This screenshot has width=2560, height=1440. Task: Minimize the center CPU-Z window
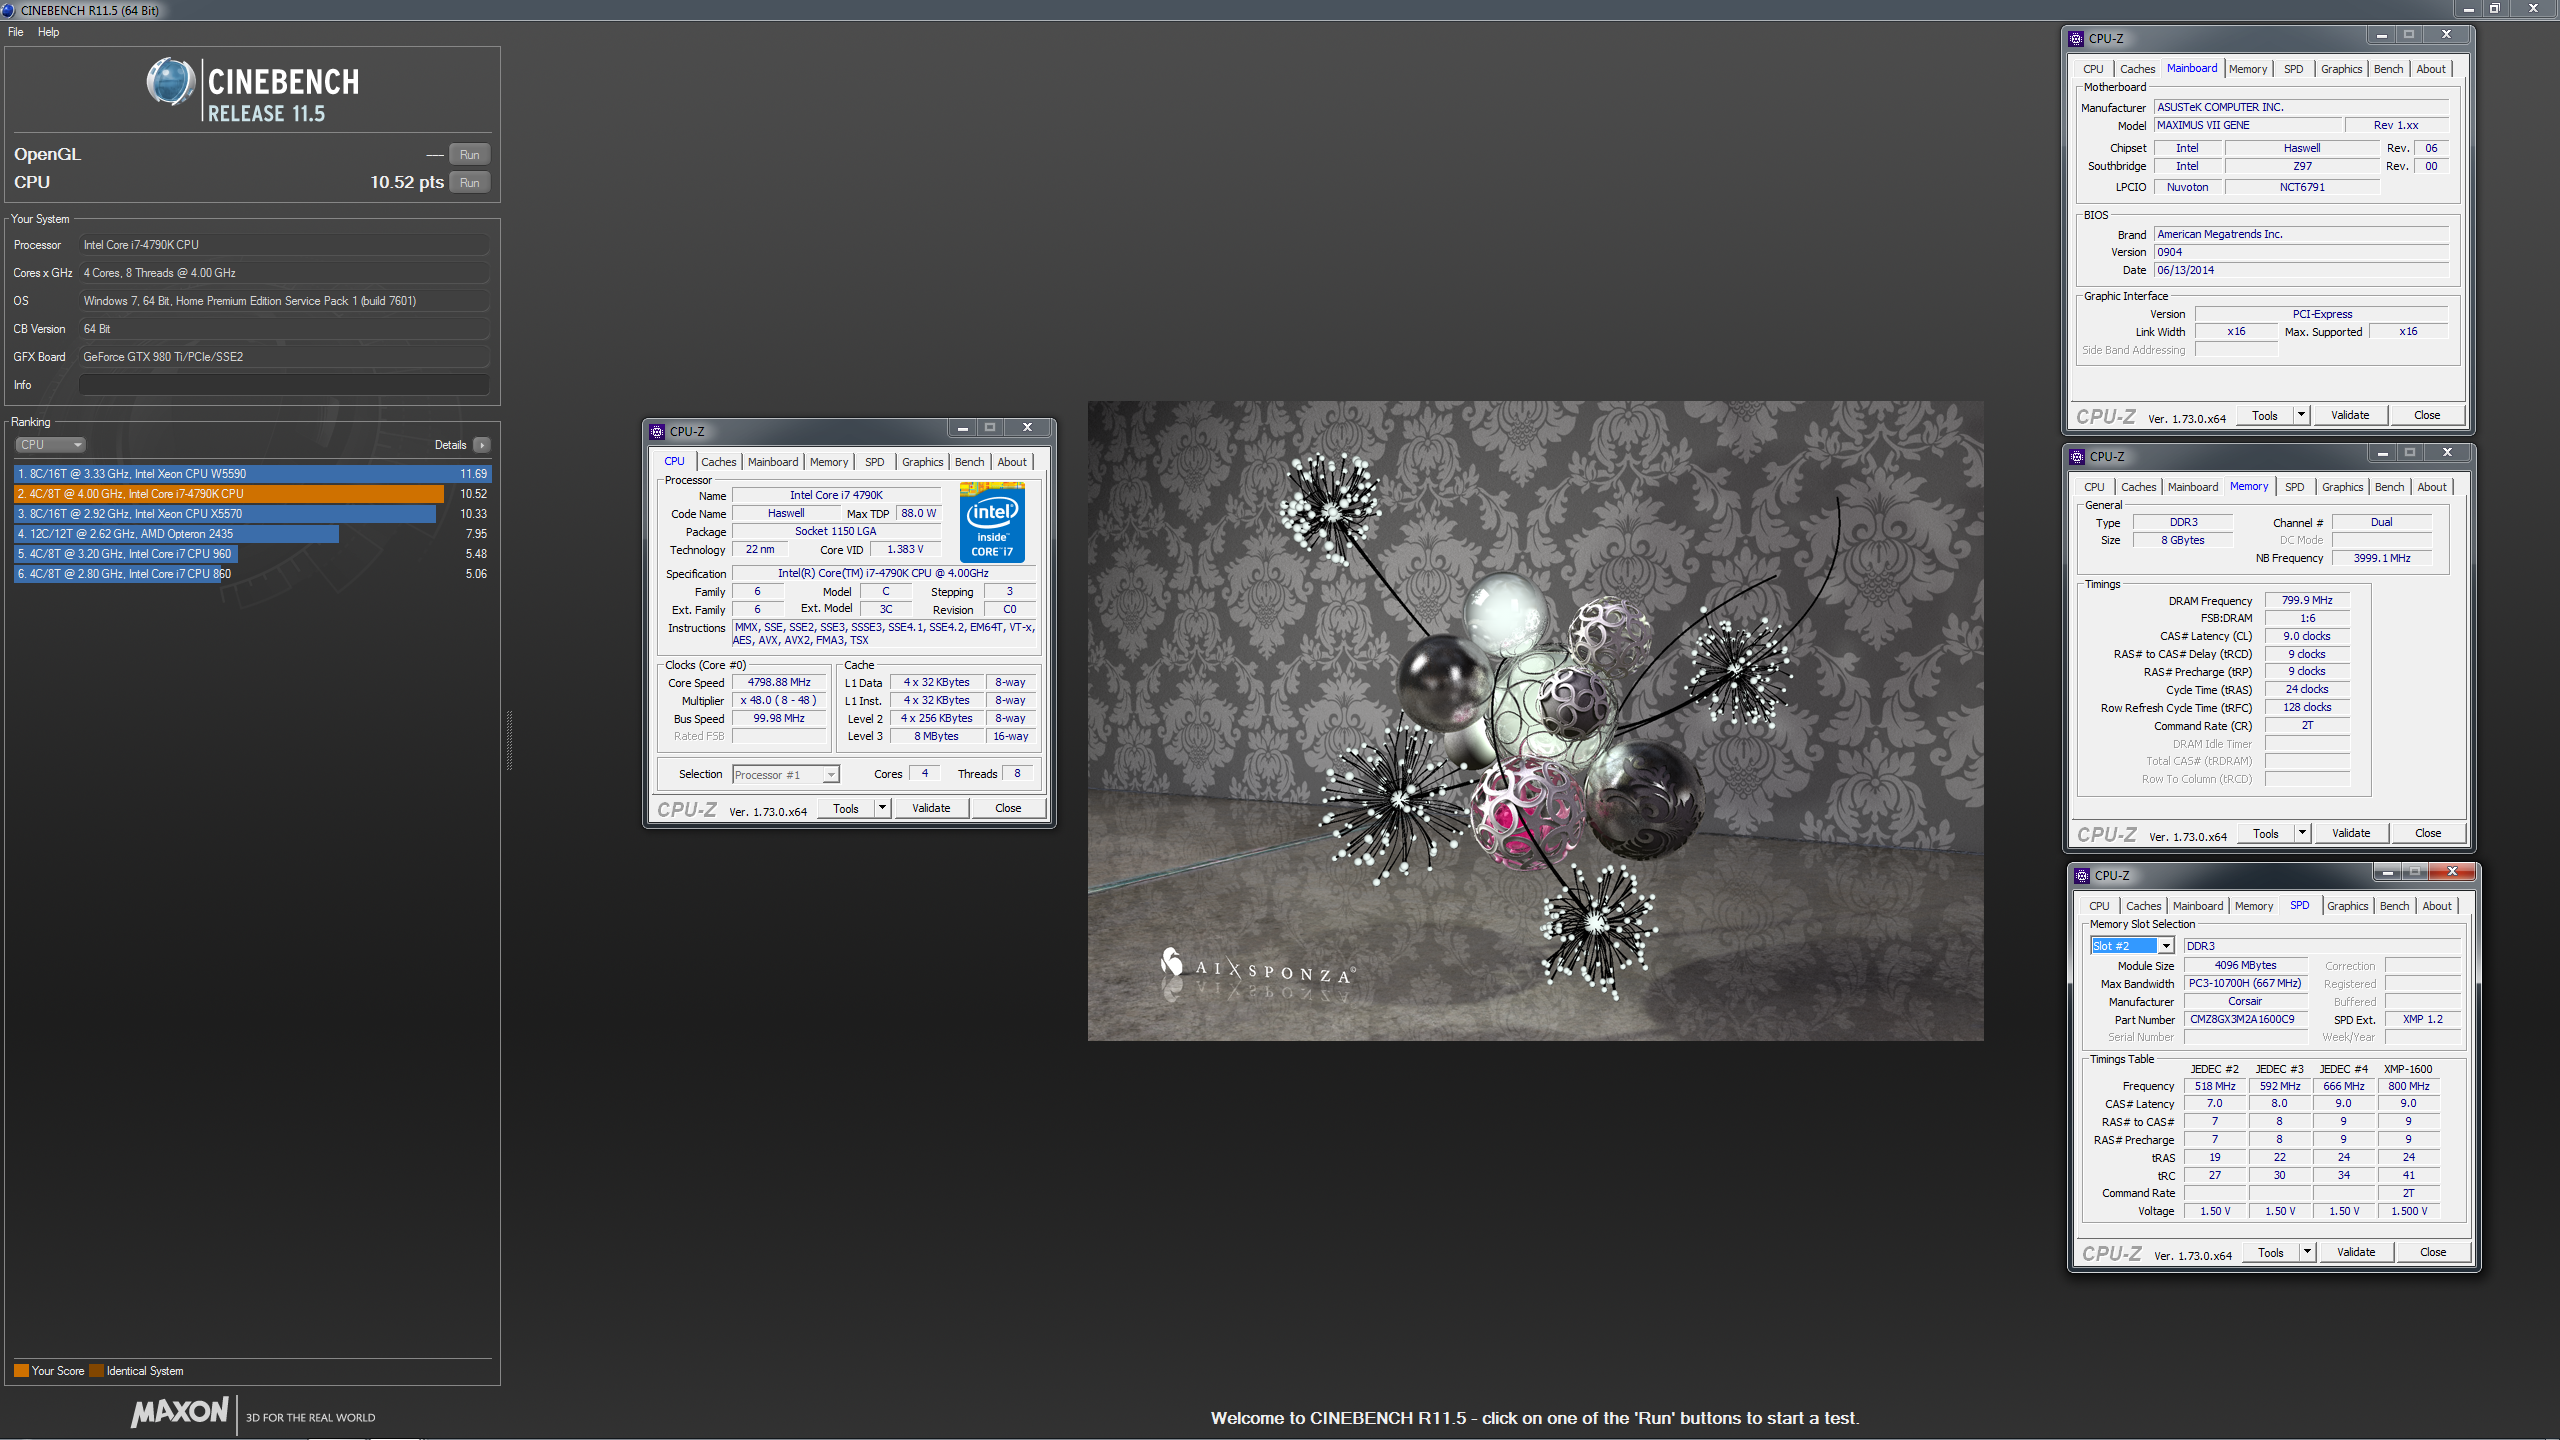[962, 428]
